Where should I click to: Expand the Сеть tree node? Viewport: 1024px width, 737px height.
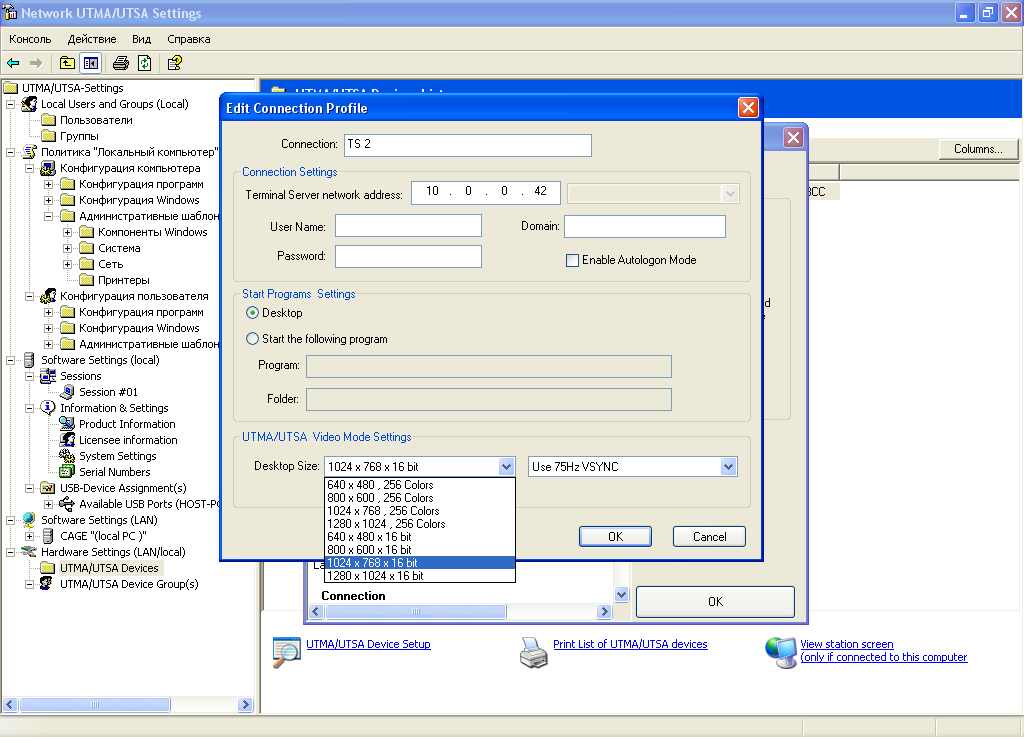click(67, 264)
